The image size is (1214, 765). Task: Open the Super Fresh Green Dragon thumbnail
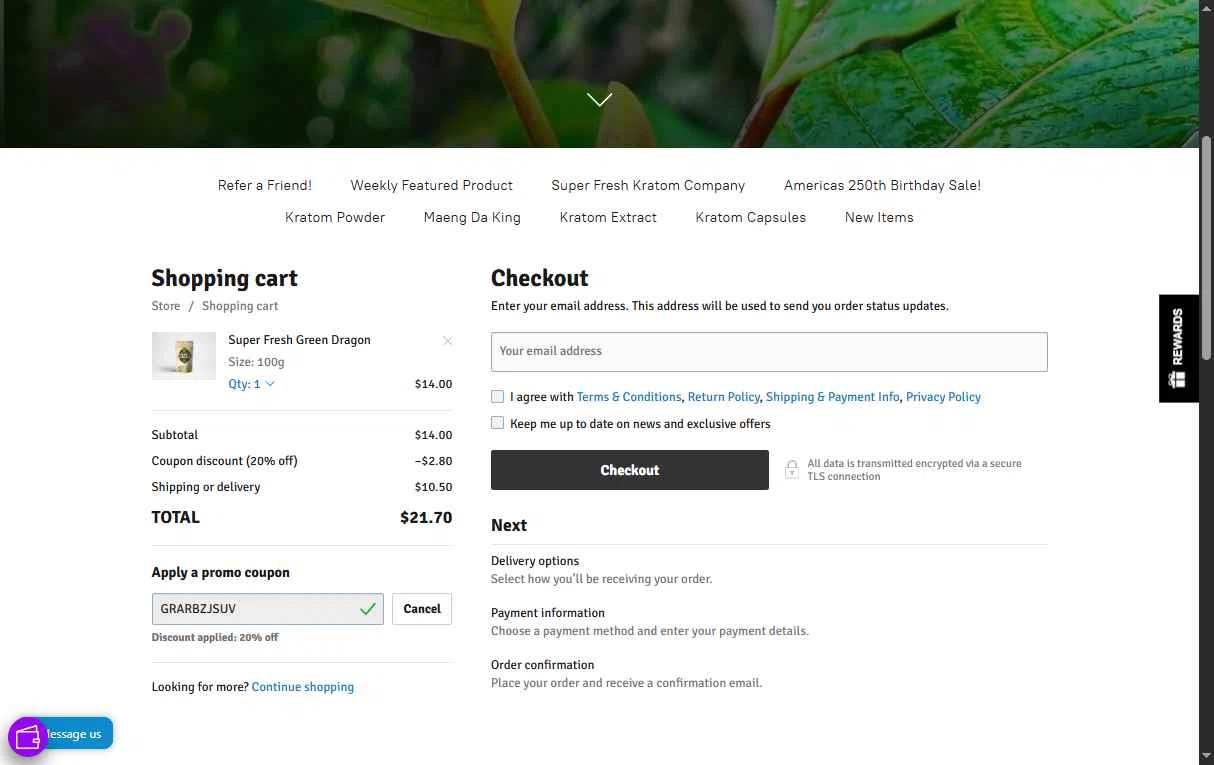pos(184,356)
